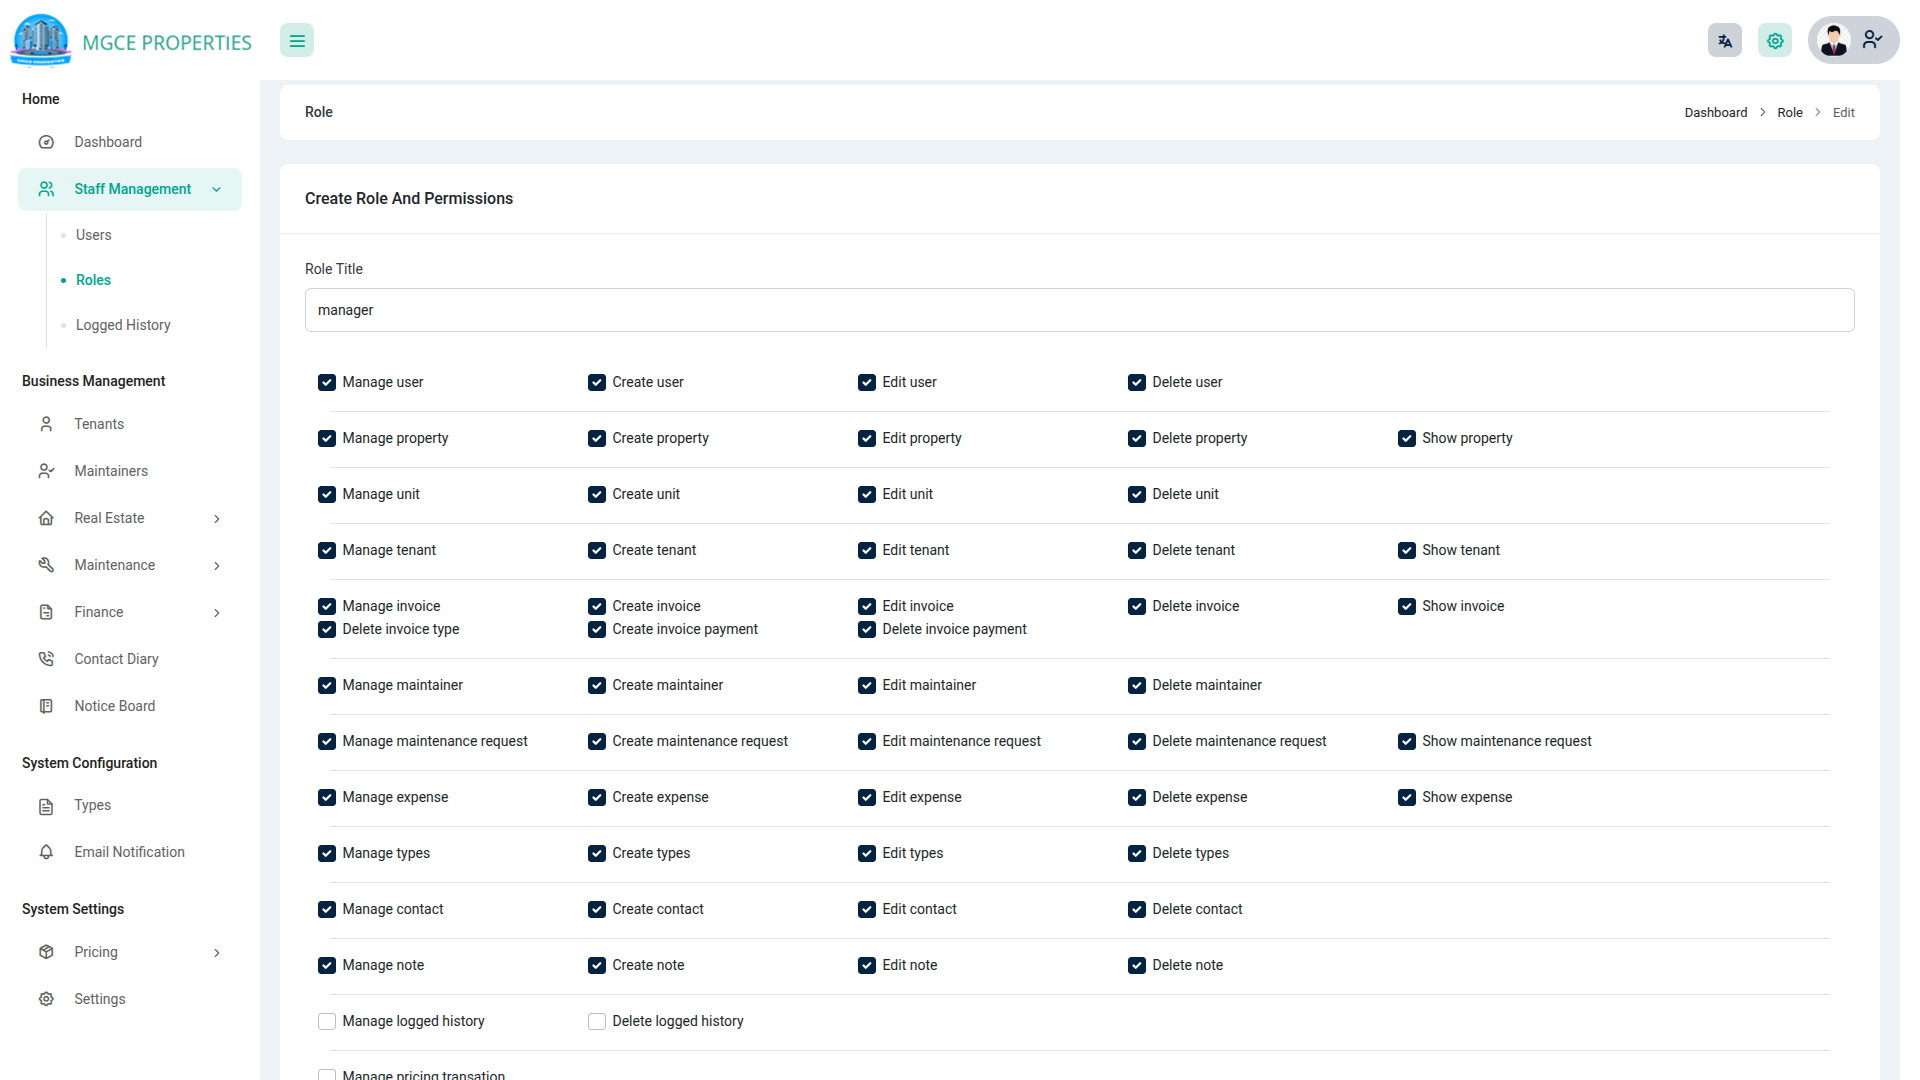This screenshot has width=1920, height=1080.
Task: Click the Role breadcrumb link
Action: coord(1789,112)
